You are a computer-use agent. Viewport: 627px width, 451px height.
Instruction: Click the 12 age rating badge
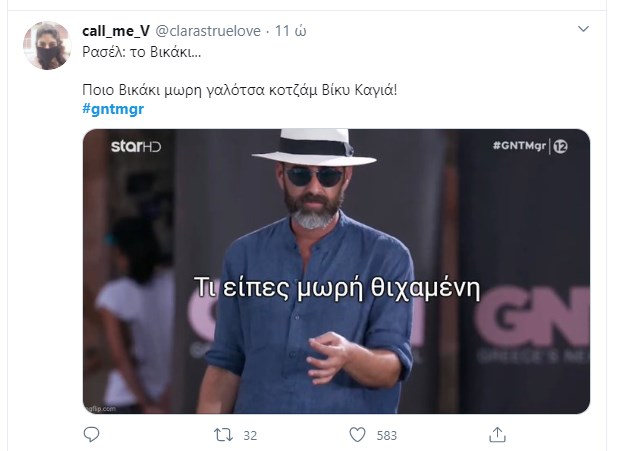(x=560, y=147)
